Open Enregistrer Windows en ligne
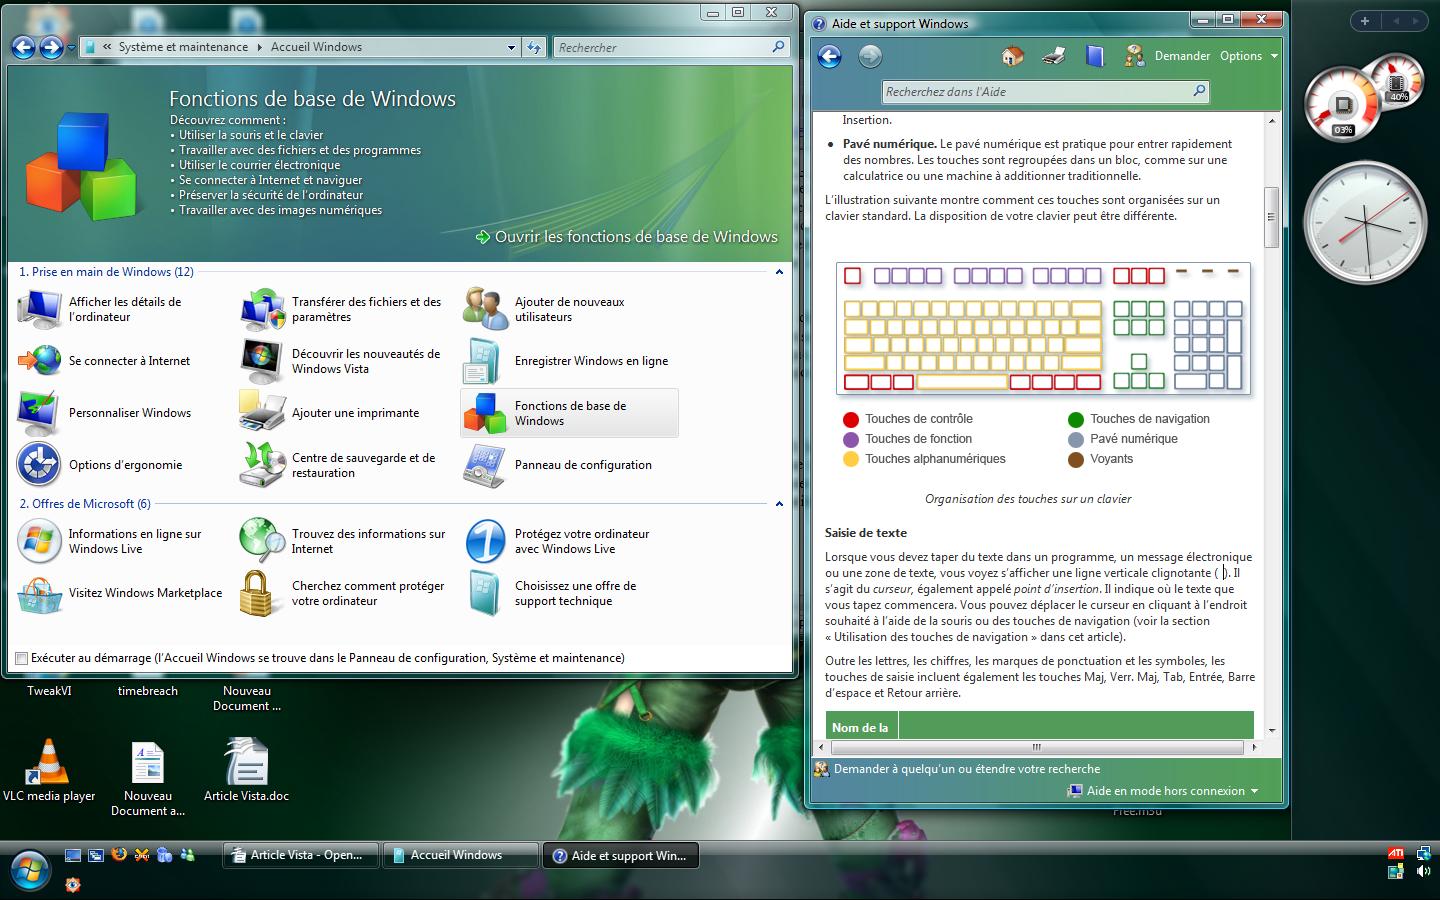The image size is (1440, 900). [x=566, y=361]
